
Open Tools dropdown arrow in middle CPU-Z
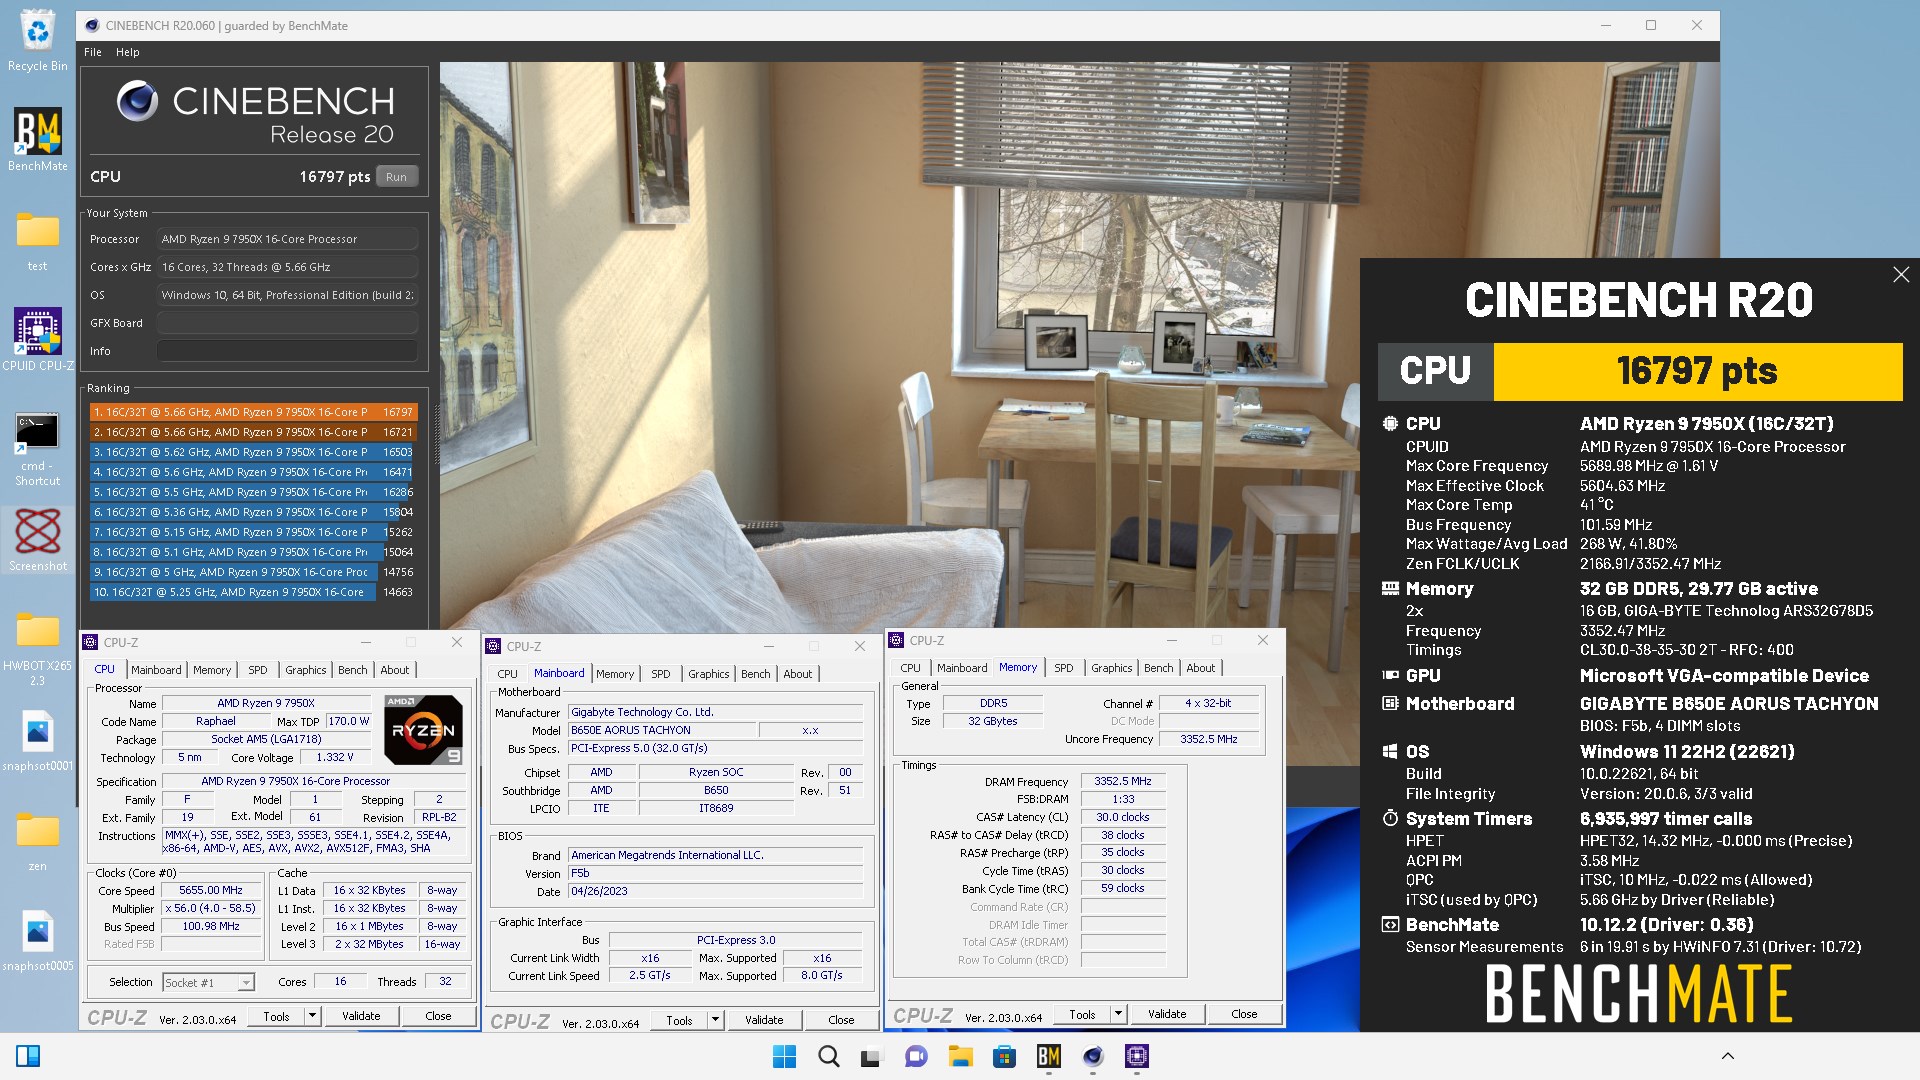point(715,1020)
